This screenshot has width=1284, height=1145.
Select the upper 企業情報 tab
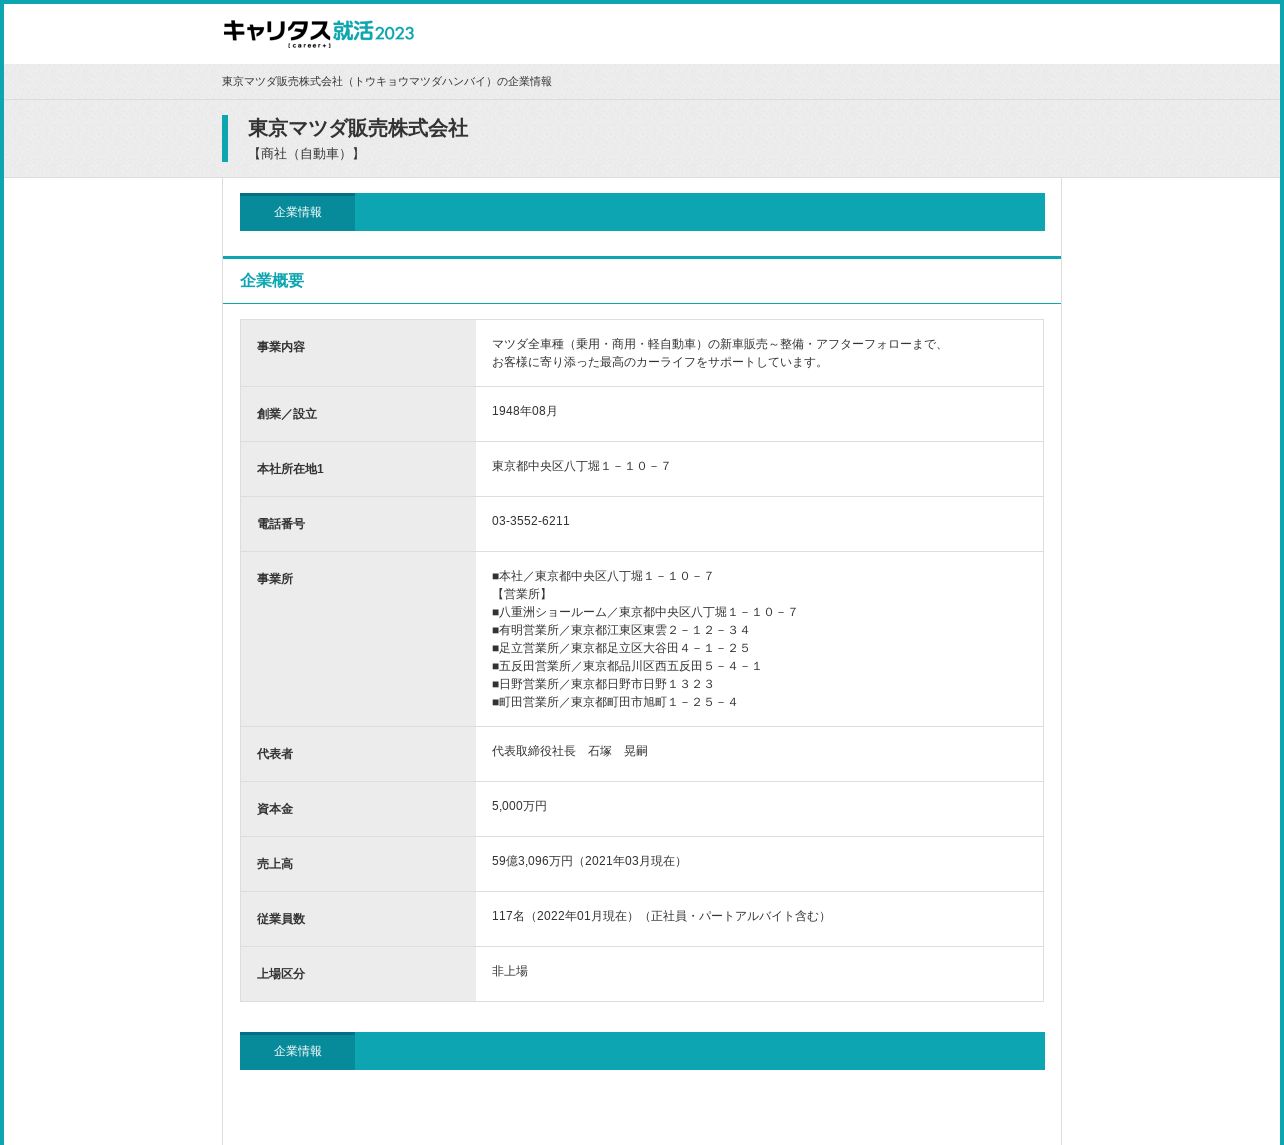(297, 212)
